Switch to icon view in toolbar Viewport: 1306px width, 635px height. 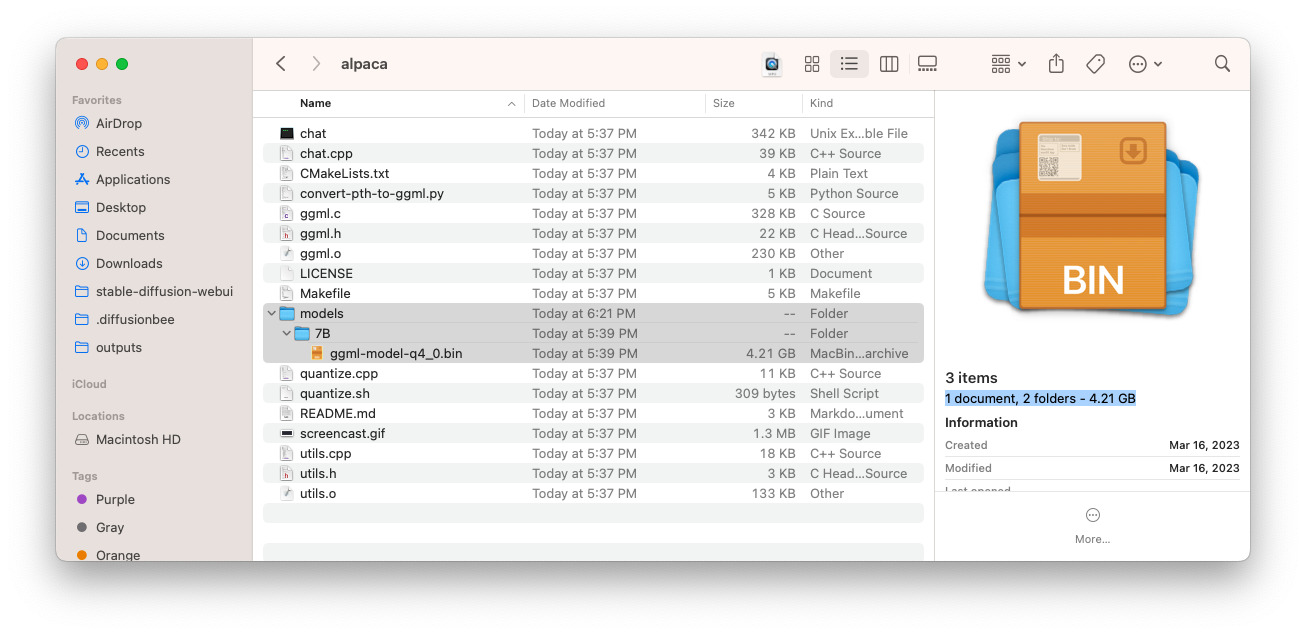tap(812, 64)
